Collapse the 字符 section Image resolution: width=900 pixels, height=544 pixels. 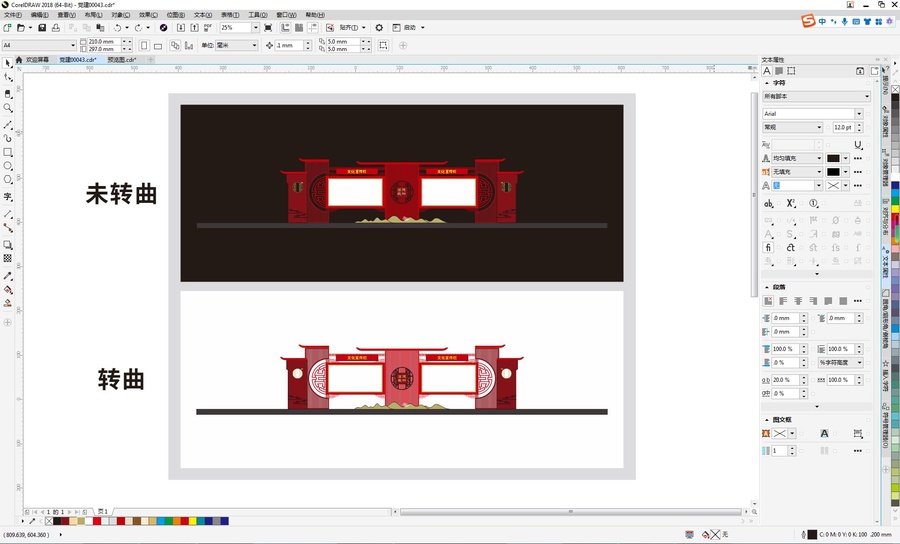(x=767, y=83)
